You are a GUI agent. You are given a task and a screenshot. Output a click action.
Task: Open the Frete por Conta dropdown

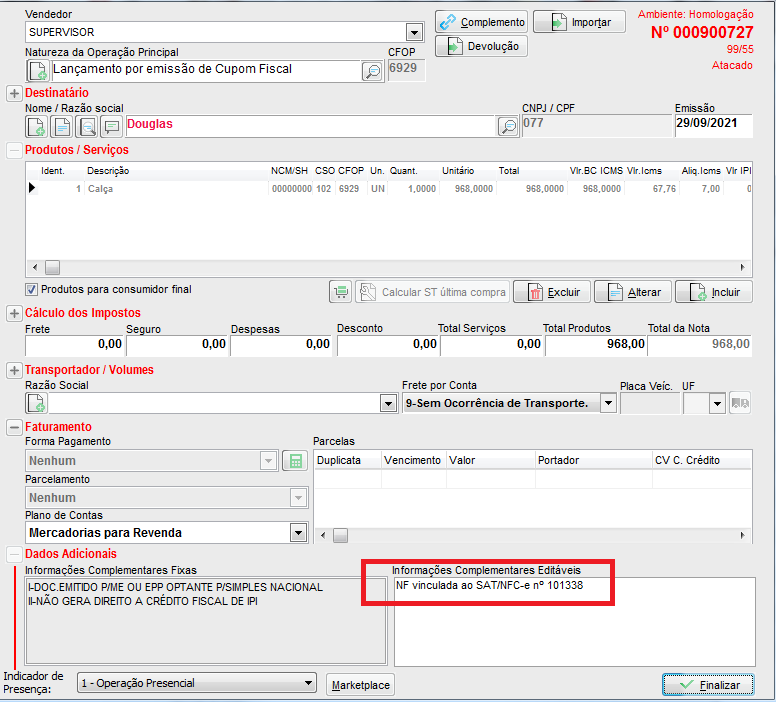tap(607, 403)
